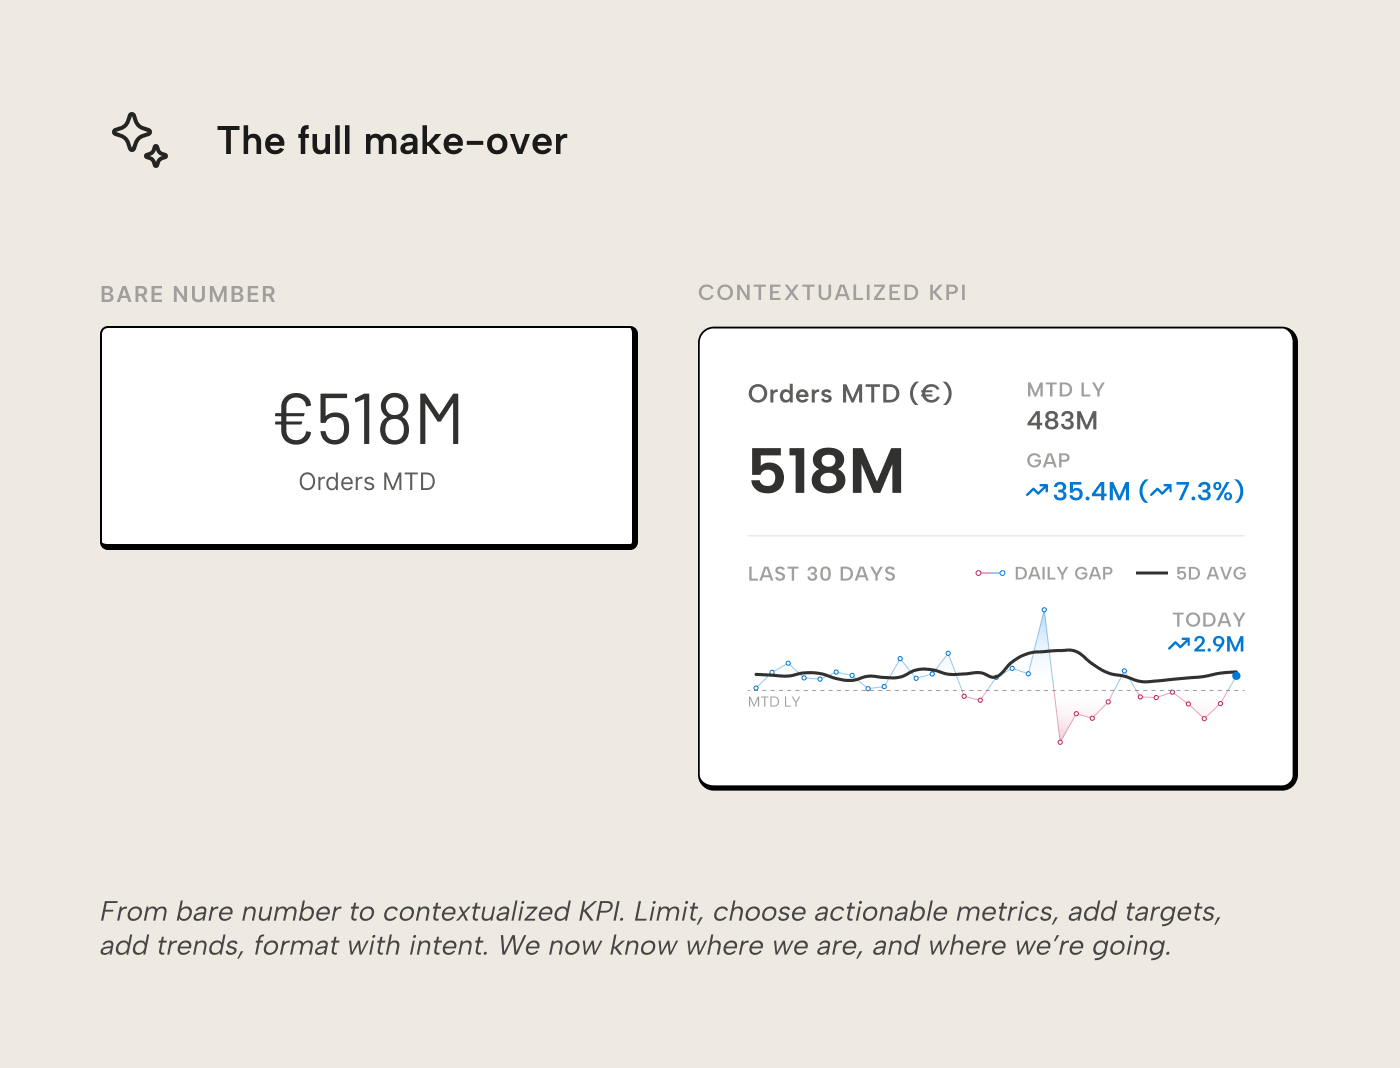Viewport: 1400px width, 1068px height.
Task: Click The full make-over title text
Action: pyautogui.click(x=392, y=141)
